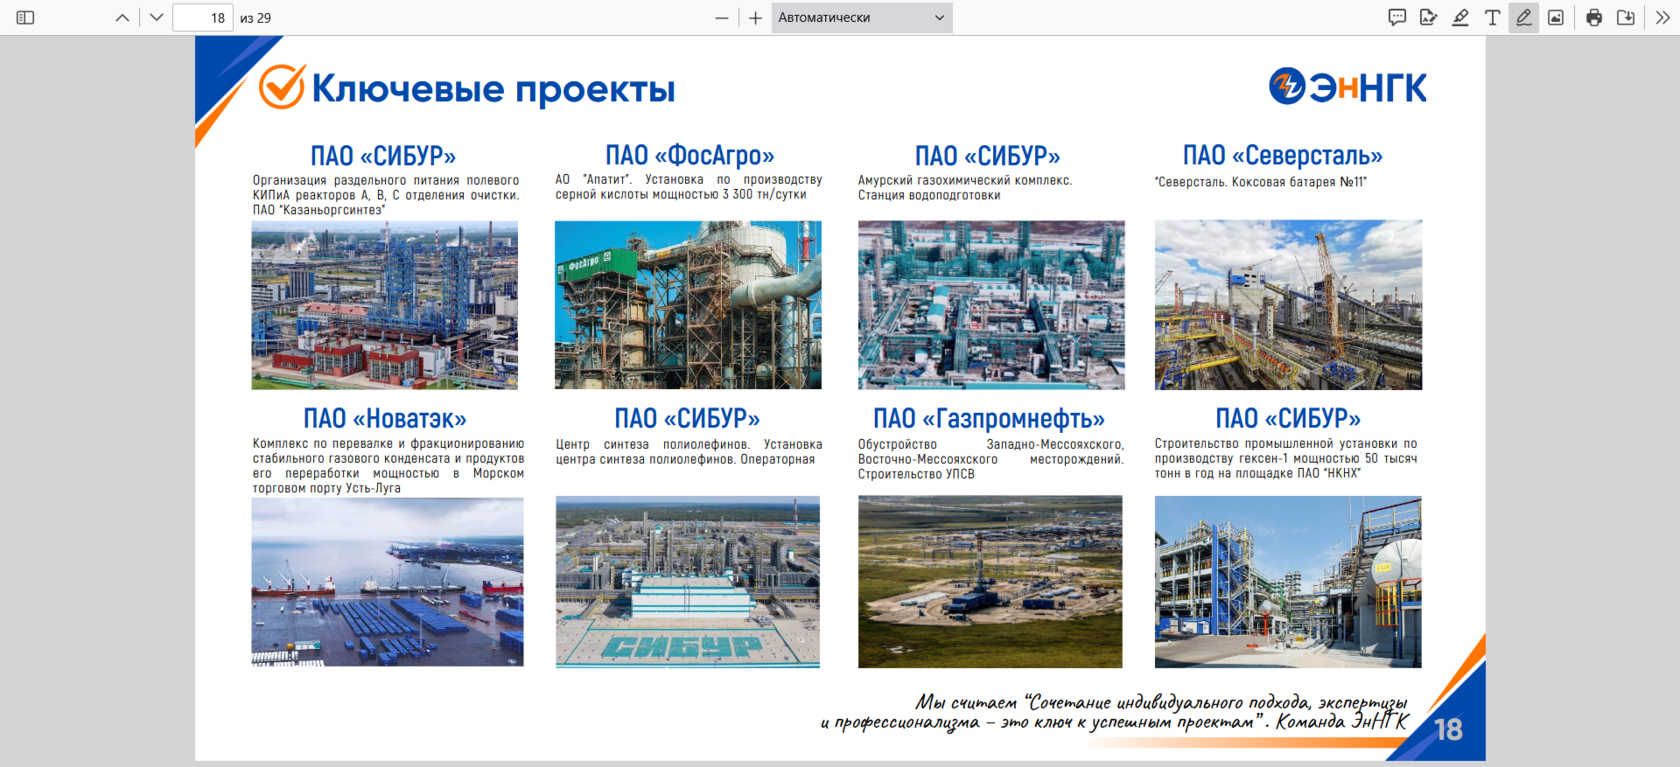Click the text 'Строительство УПСВ'
The width and height of the screenshot is (1680, 767).
pos(916,474)
